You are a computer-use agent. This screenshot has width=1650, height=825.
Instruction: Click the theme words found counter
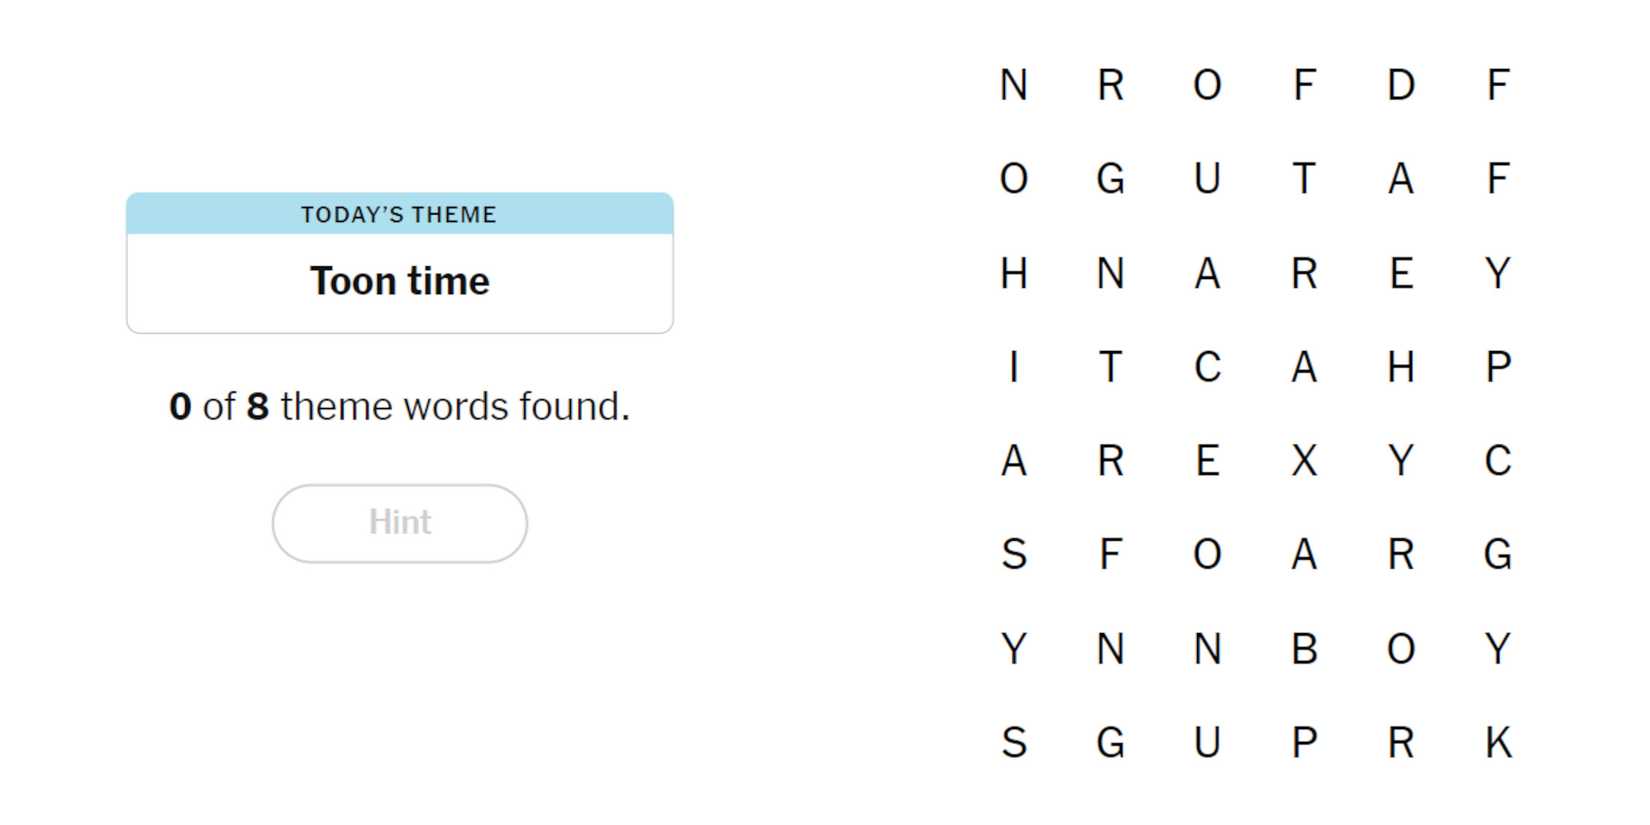(399, 406)
